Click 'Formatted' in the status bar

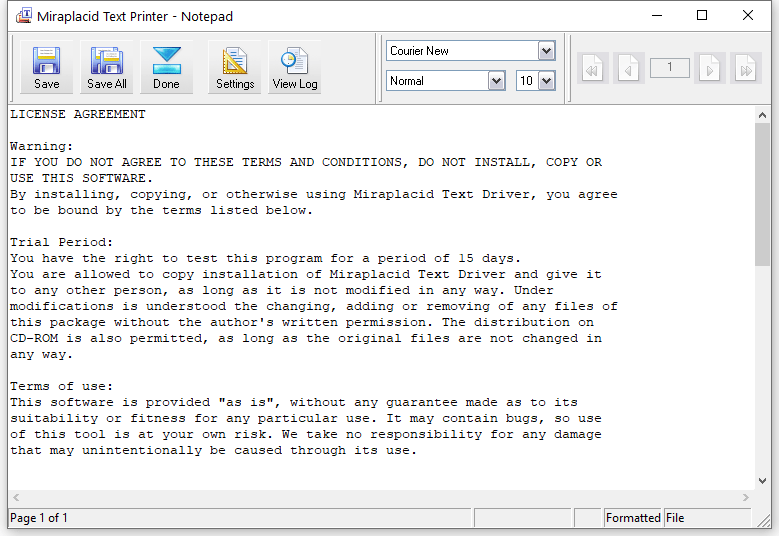pyautogui.click(x=633, y=518)
